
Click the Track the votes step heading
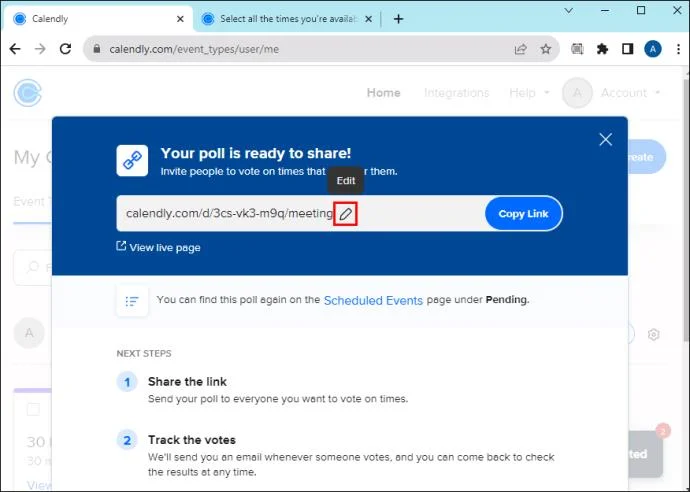pos(191,440)
